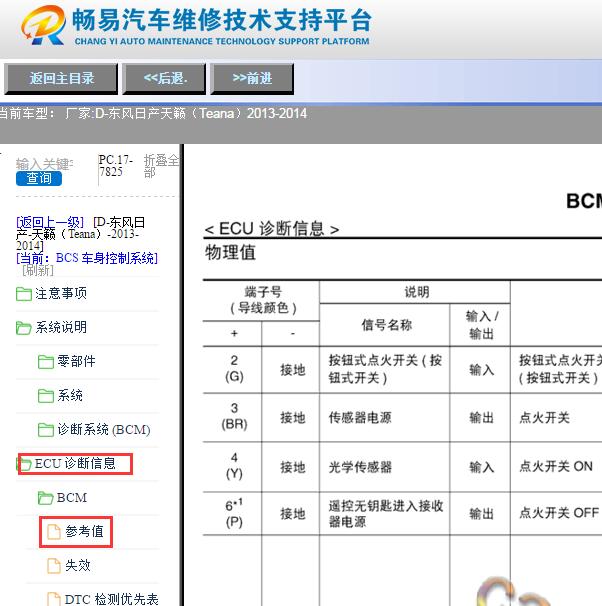Open the 系统 subfolder item
The image size is (602, 606).
pos(70,395)
